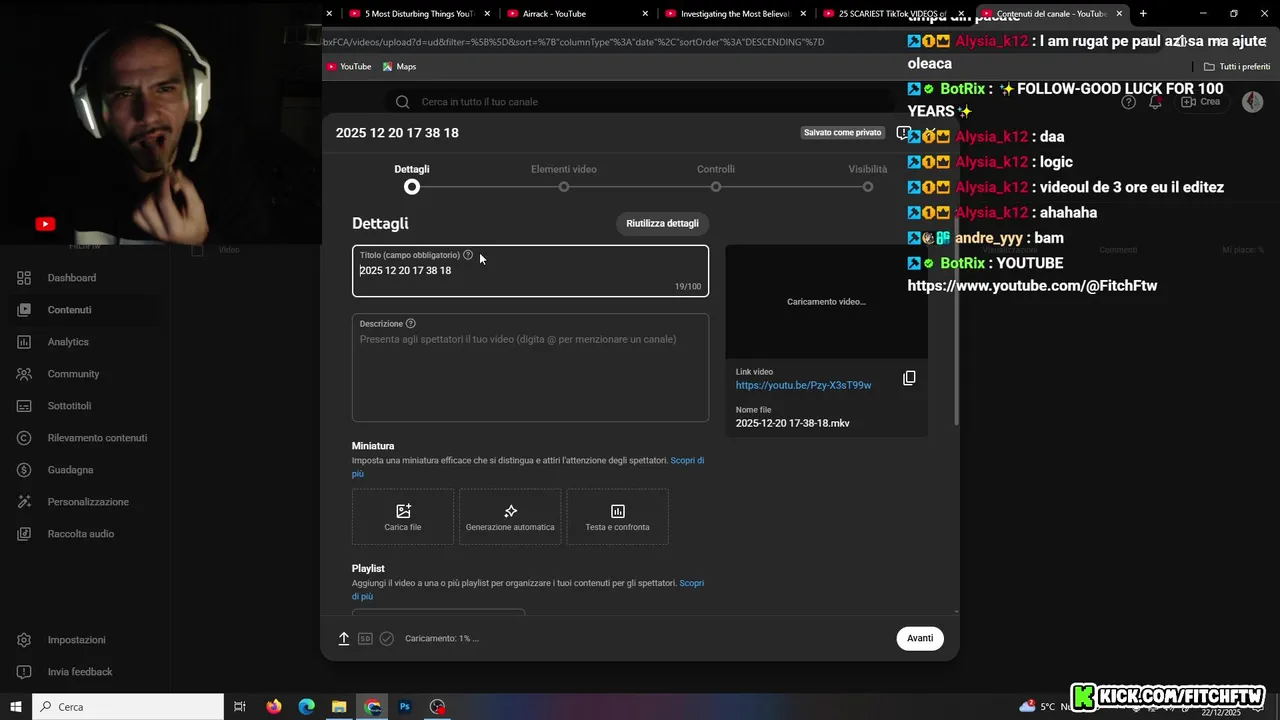Close the Airrack - YouTube tab
Viewport: 1280px width, 720px height.
tap(645, 14)
